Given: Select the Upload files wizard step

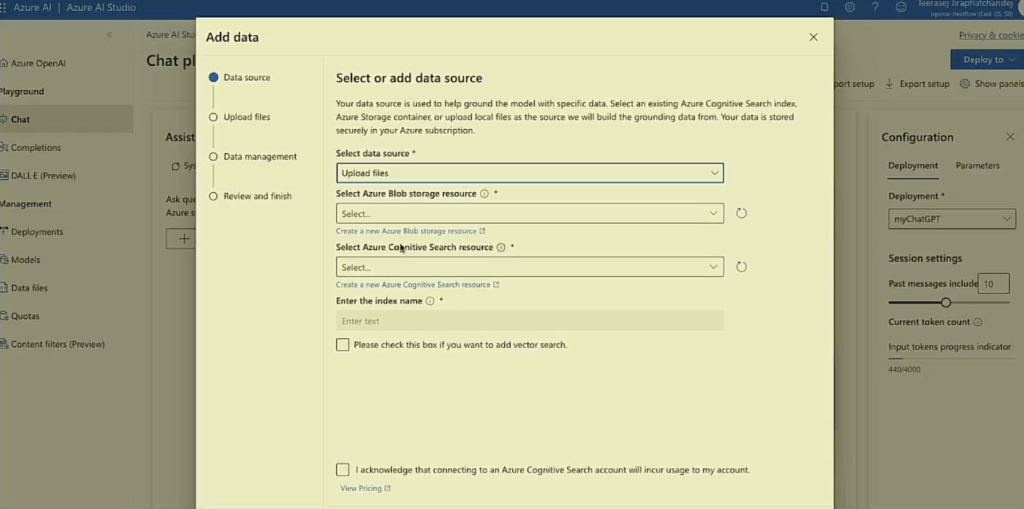Looking at the screenshot, I should 240,117.
